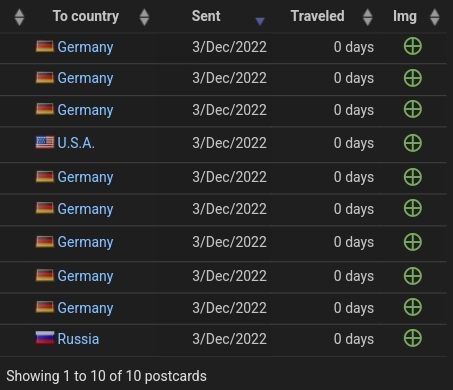
Task: Sort by the Img column arrows
Action: tap(434, 17)
